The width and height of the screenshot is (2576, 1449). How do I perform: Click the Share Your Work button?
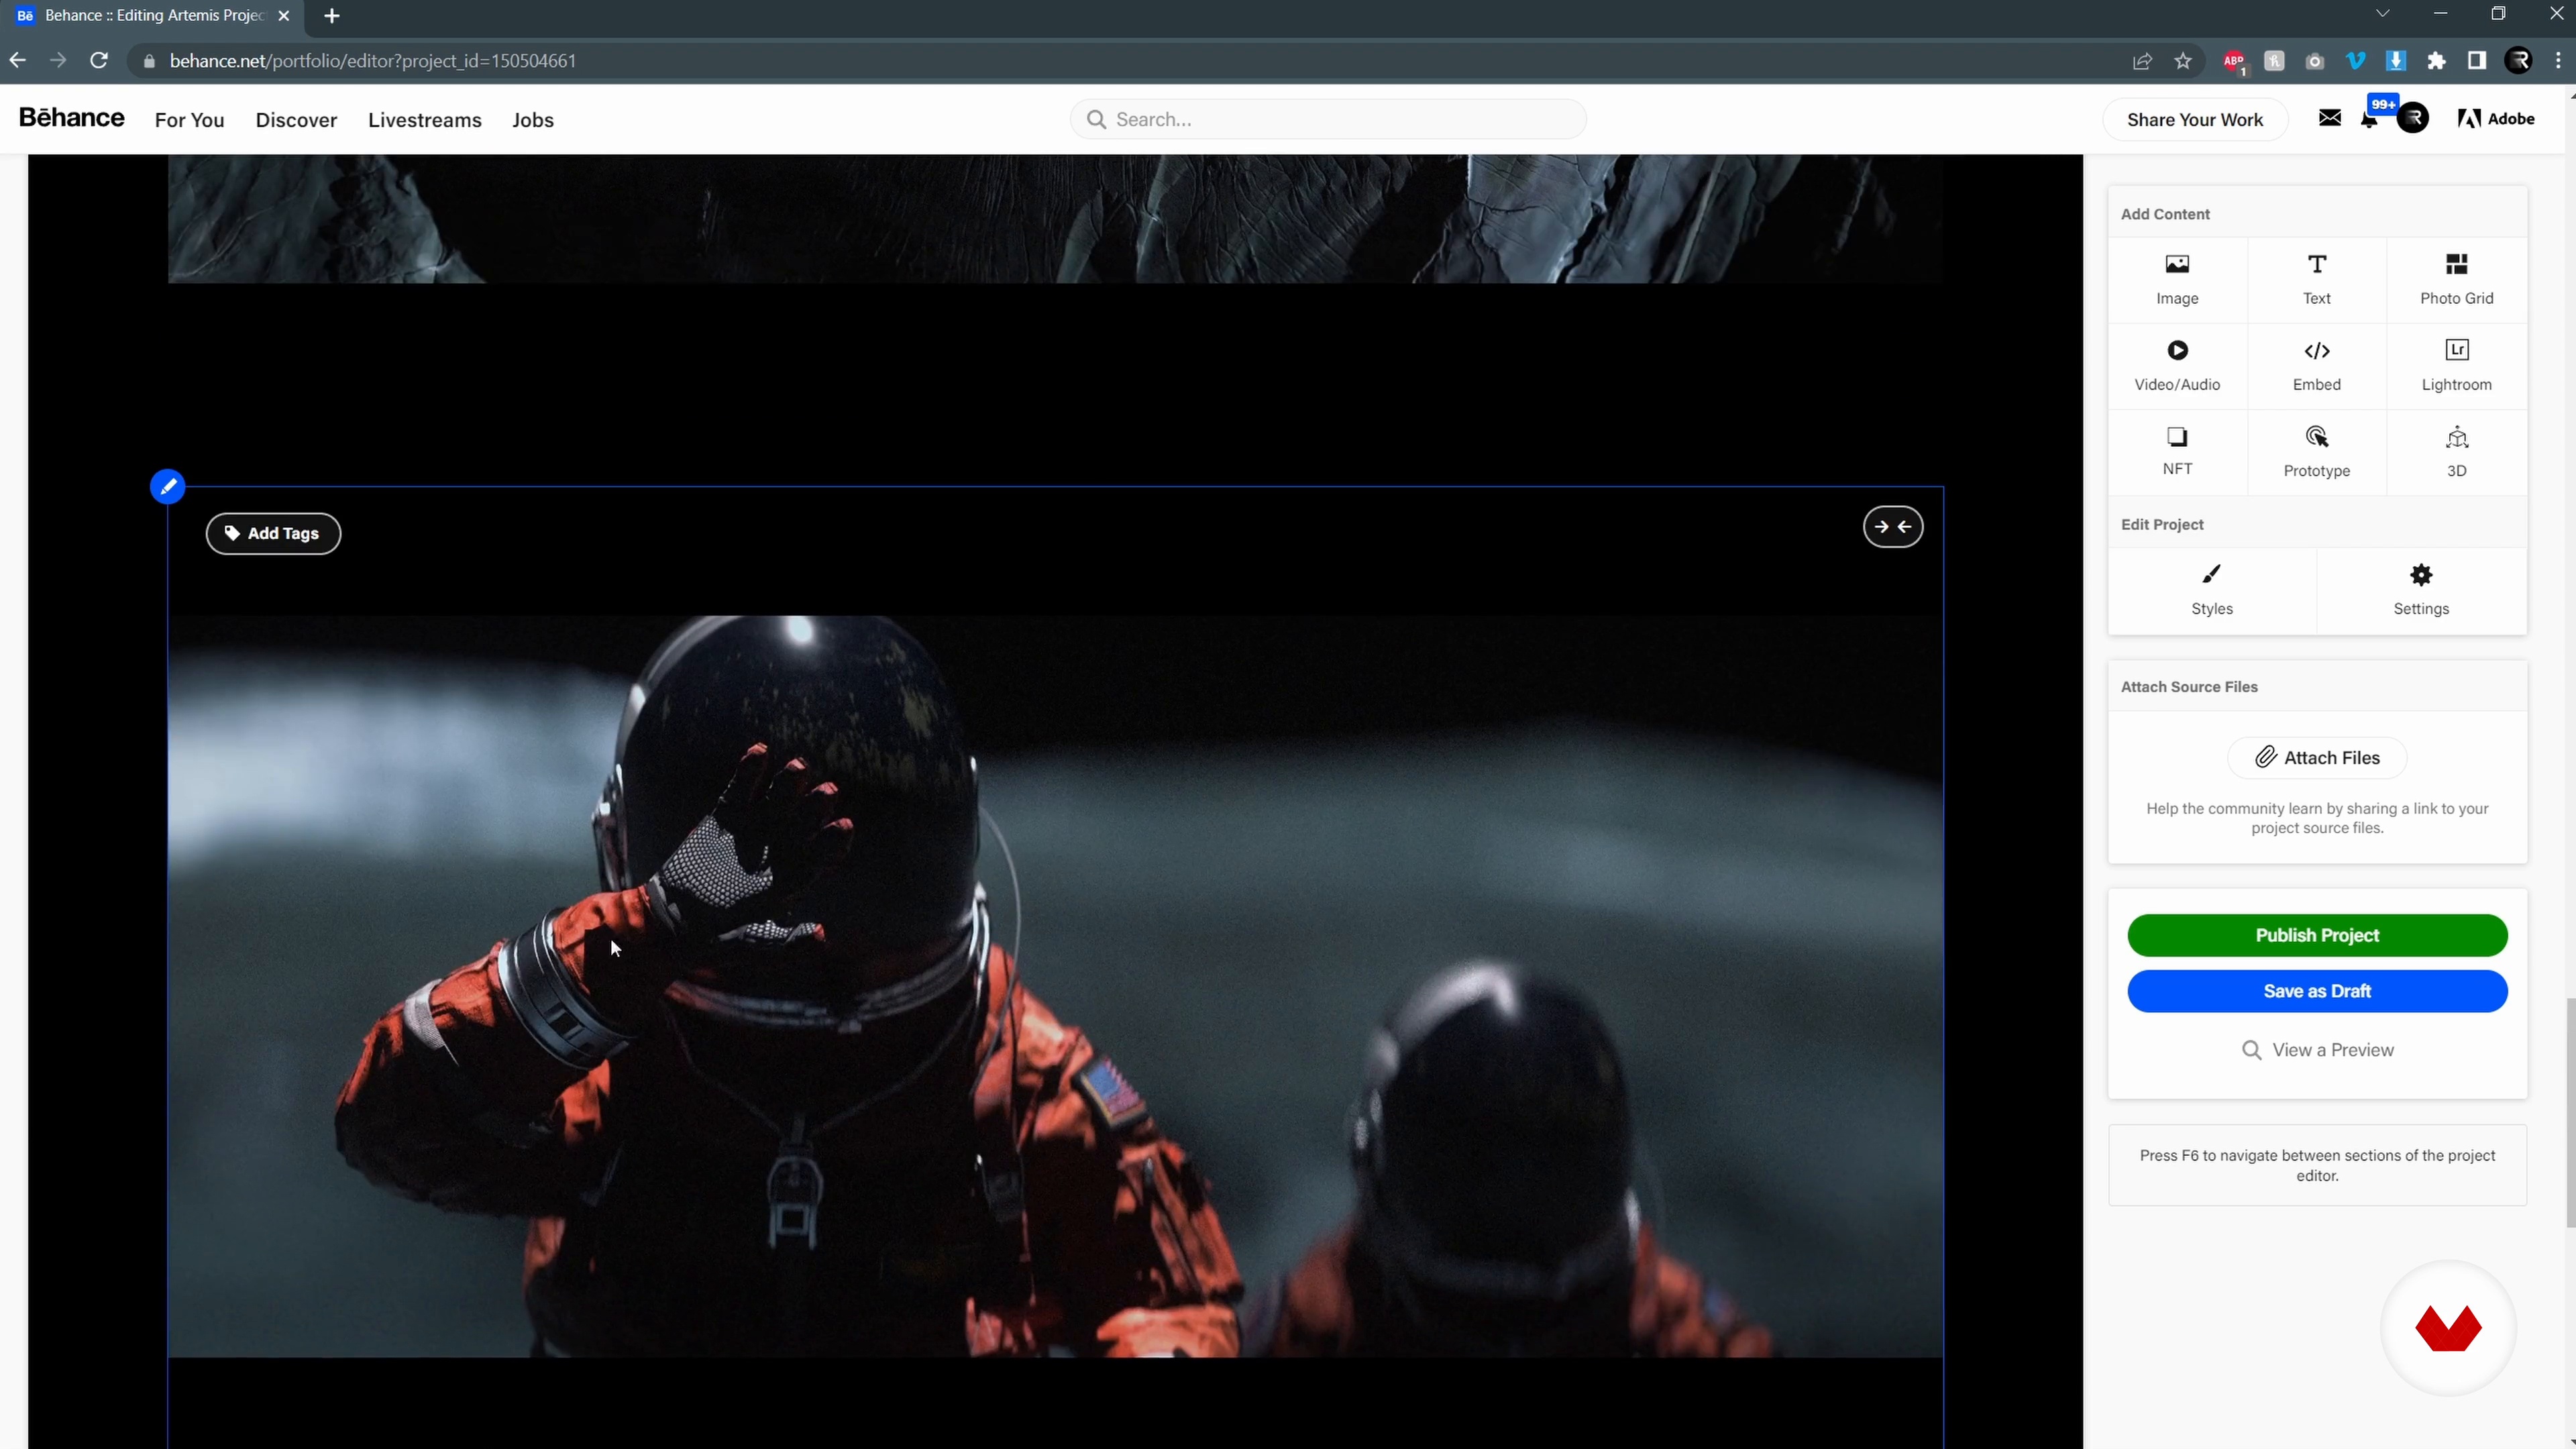(x=2194, y=120)
